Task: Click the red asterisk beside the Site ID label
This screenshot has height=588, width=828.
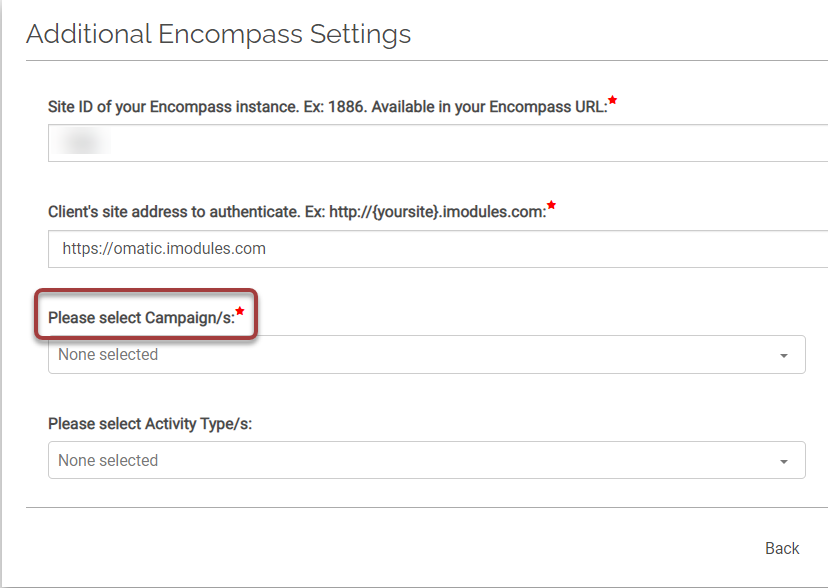Action: (612, 101)
